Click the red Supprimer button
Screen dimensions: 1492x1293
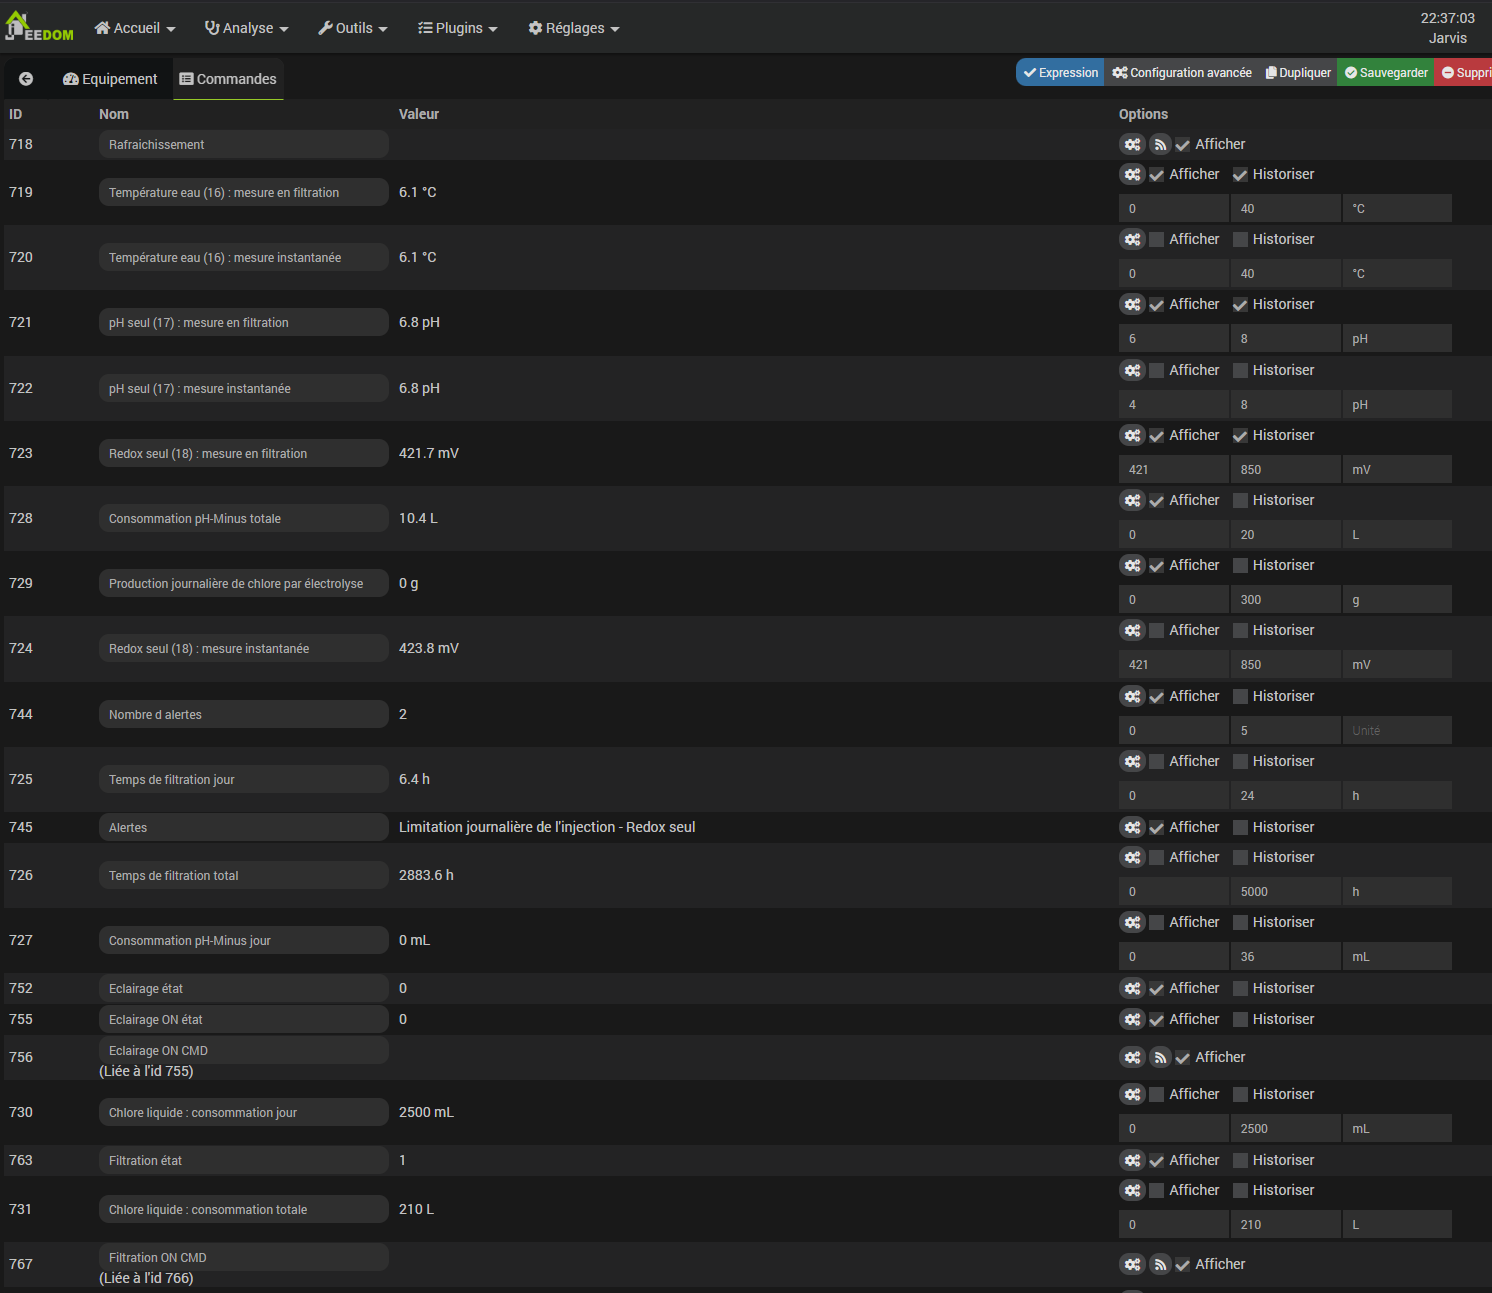1463,72
